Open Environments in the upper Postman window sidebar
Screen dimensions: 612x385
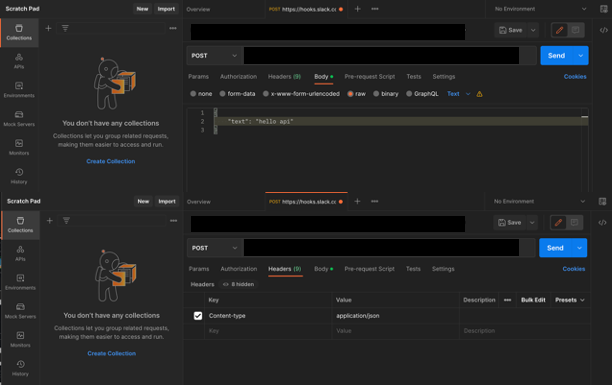[19, 90]
